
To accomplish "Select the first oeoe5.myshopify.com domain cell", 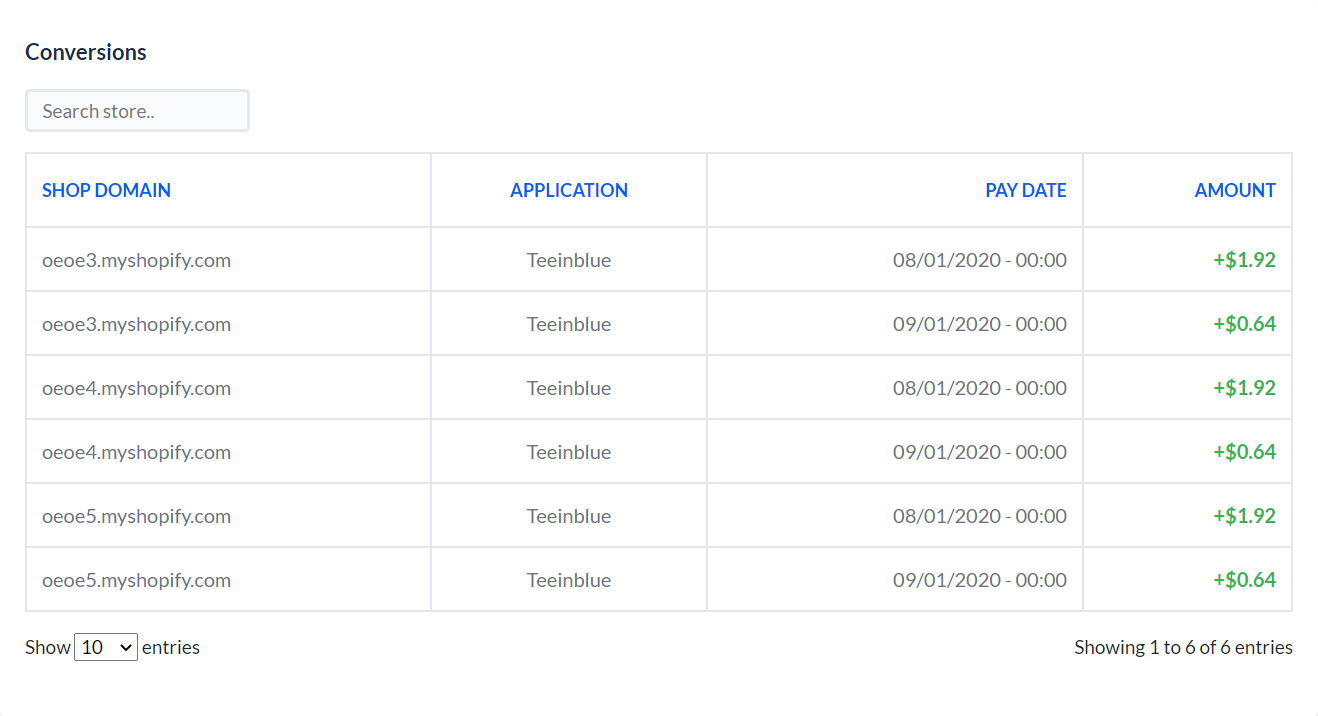I will pos(136,516).
